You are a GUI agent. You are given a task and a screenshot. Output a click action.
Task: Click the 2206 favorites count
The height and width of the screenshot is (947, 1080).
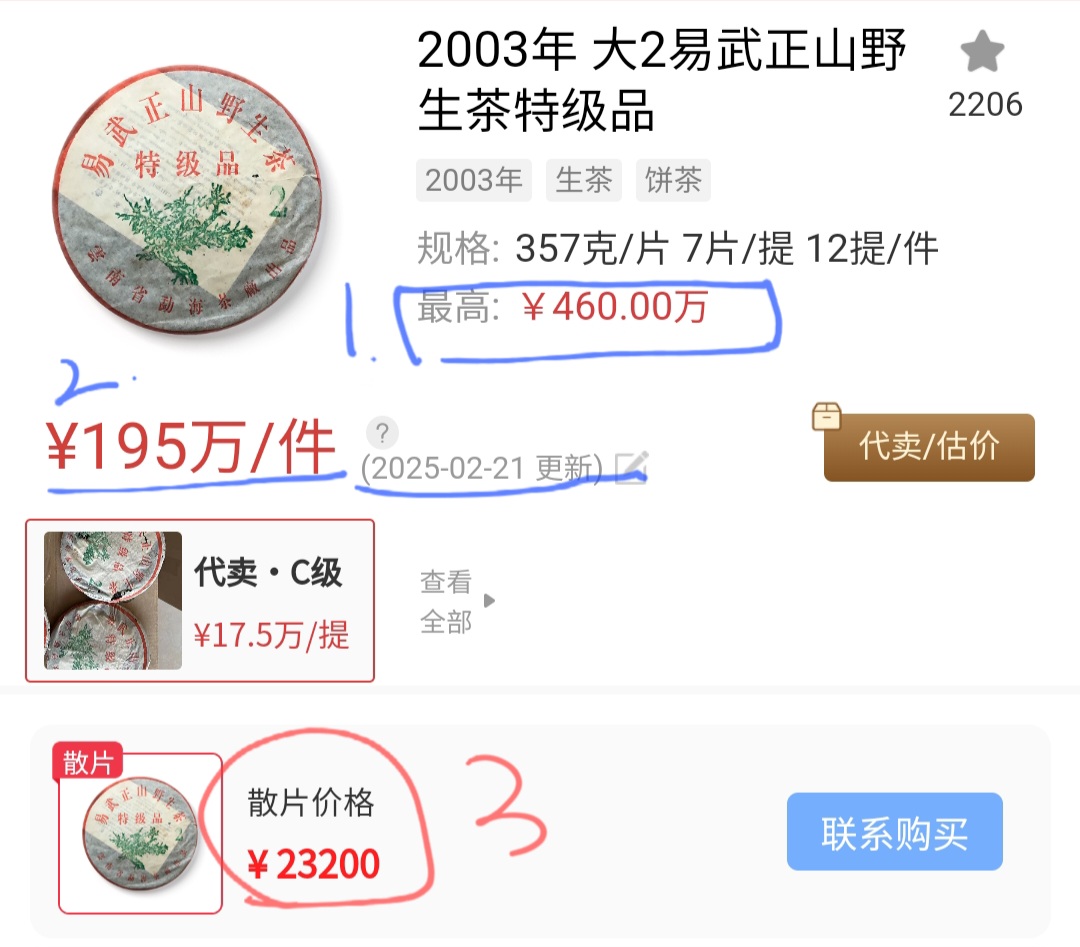click(985, 105)
